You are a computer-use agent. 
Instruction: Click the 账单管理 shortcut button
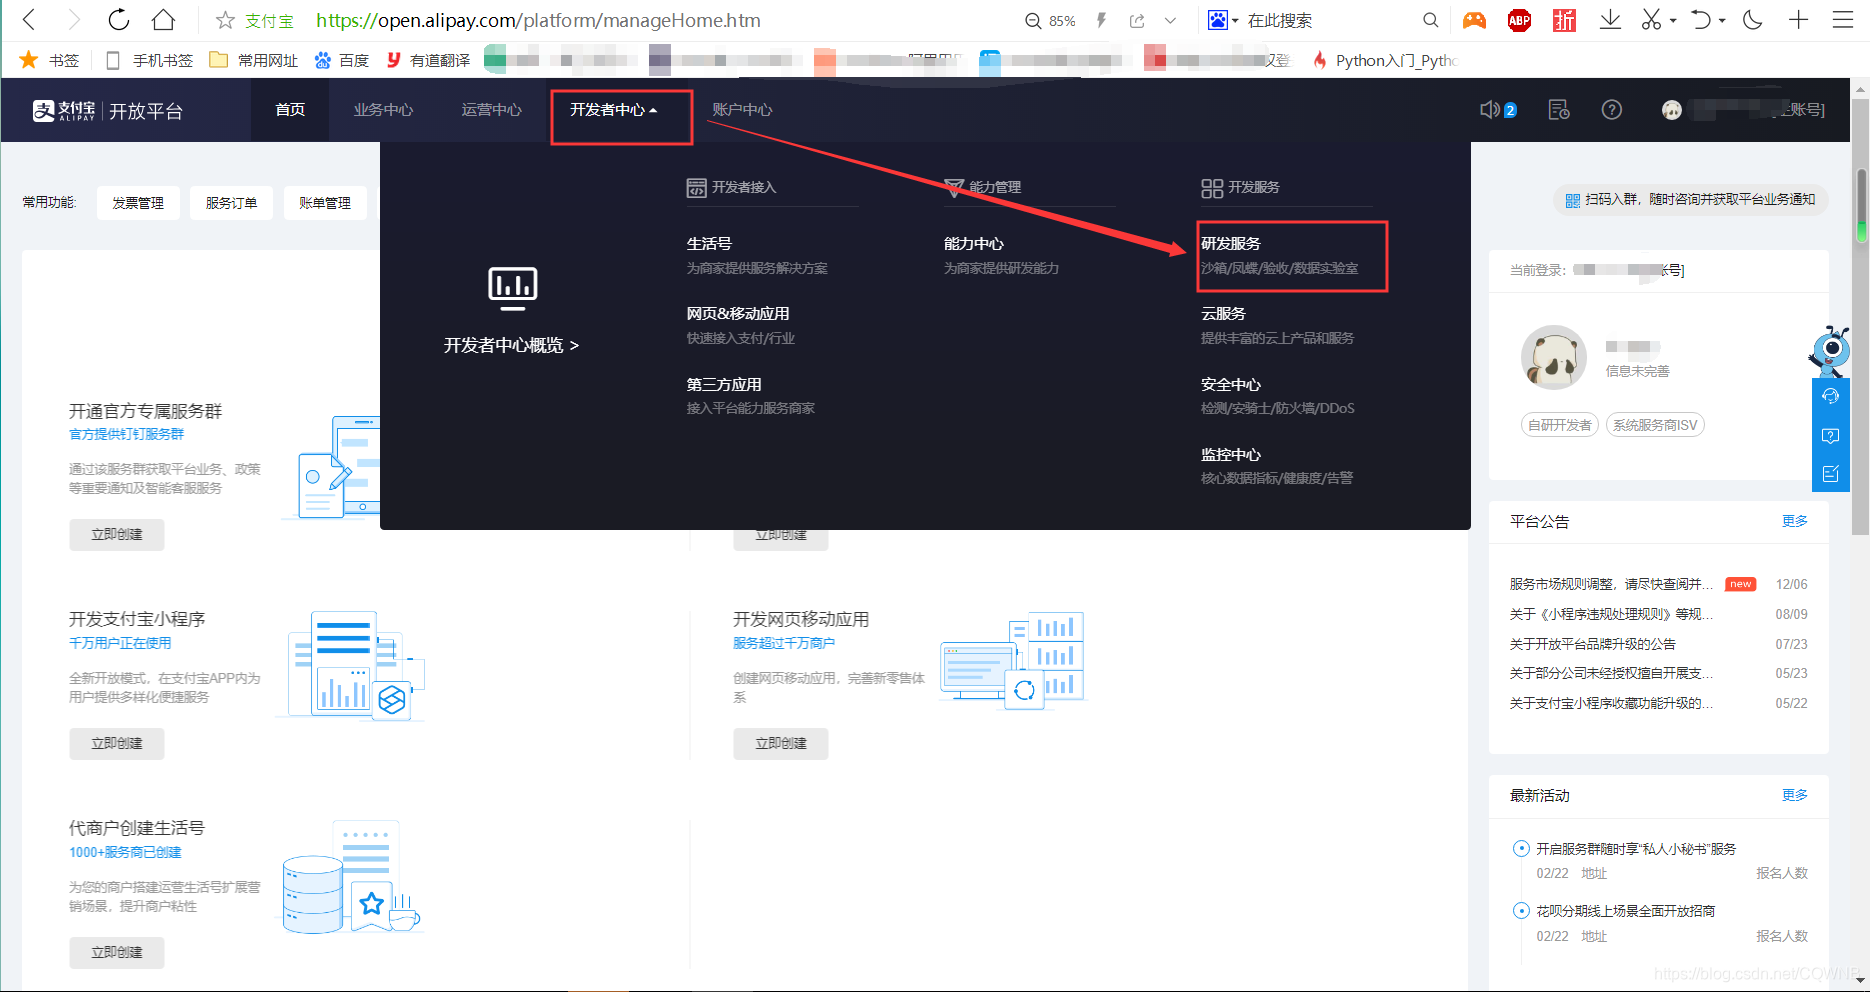[325, 203]
